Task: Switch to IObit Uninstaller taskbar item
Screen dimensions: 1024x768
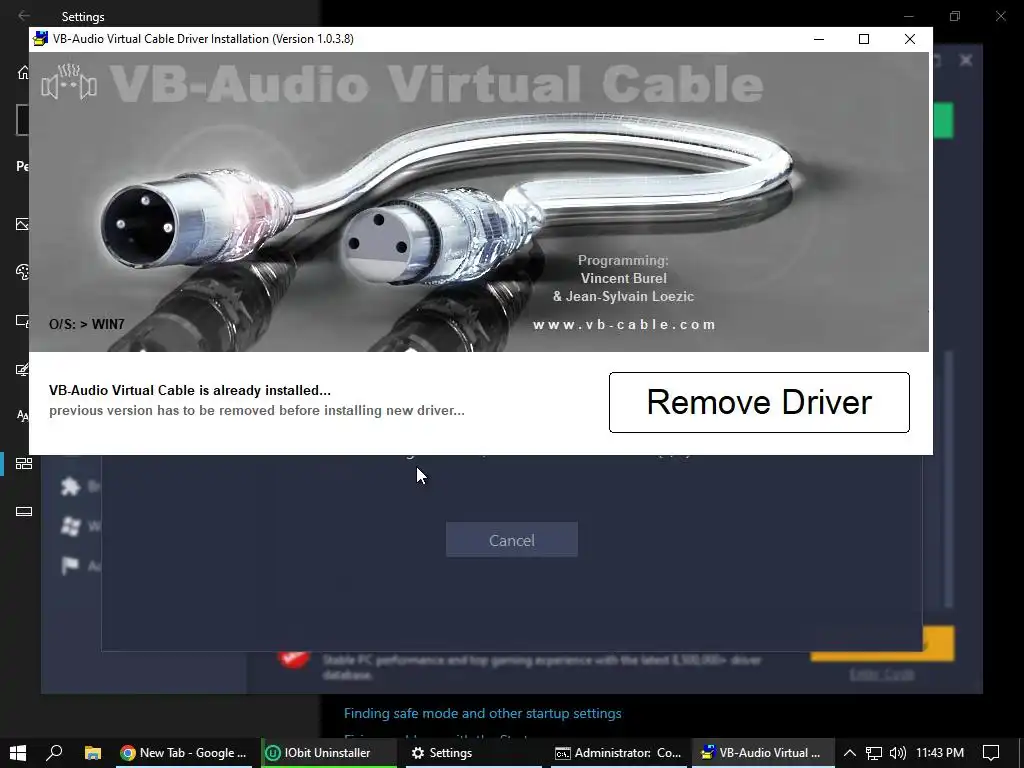Action: point(328,752)
